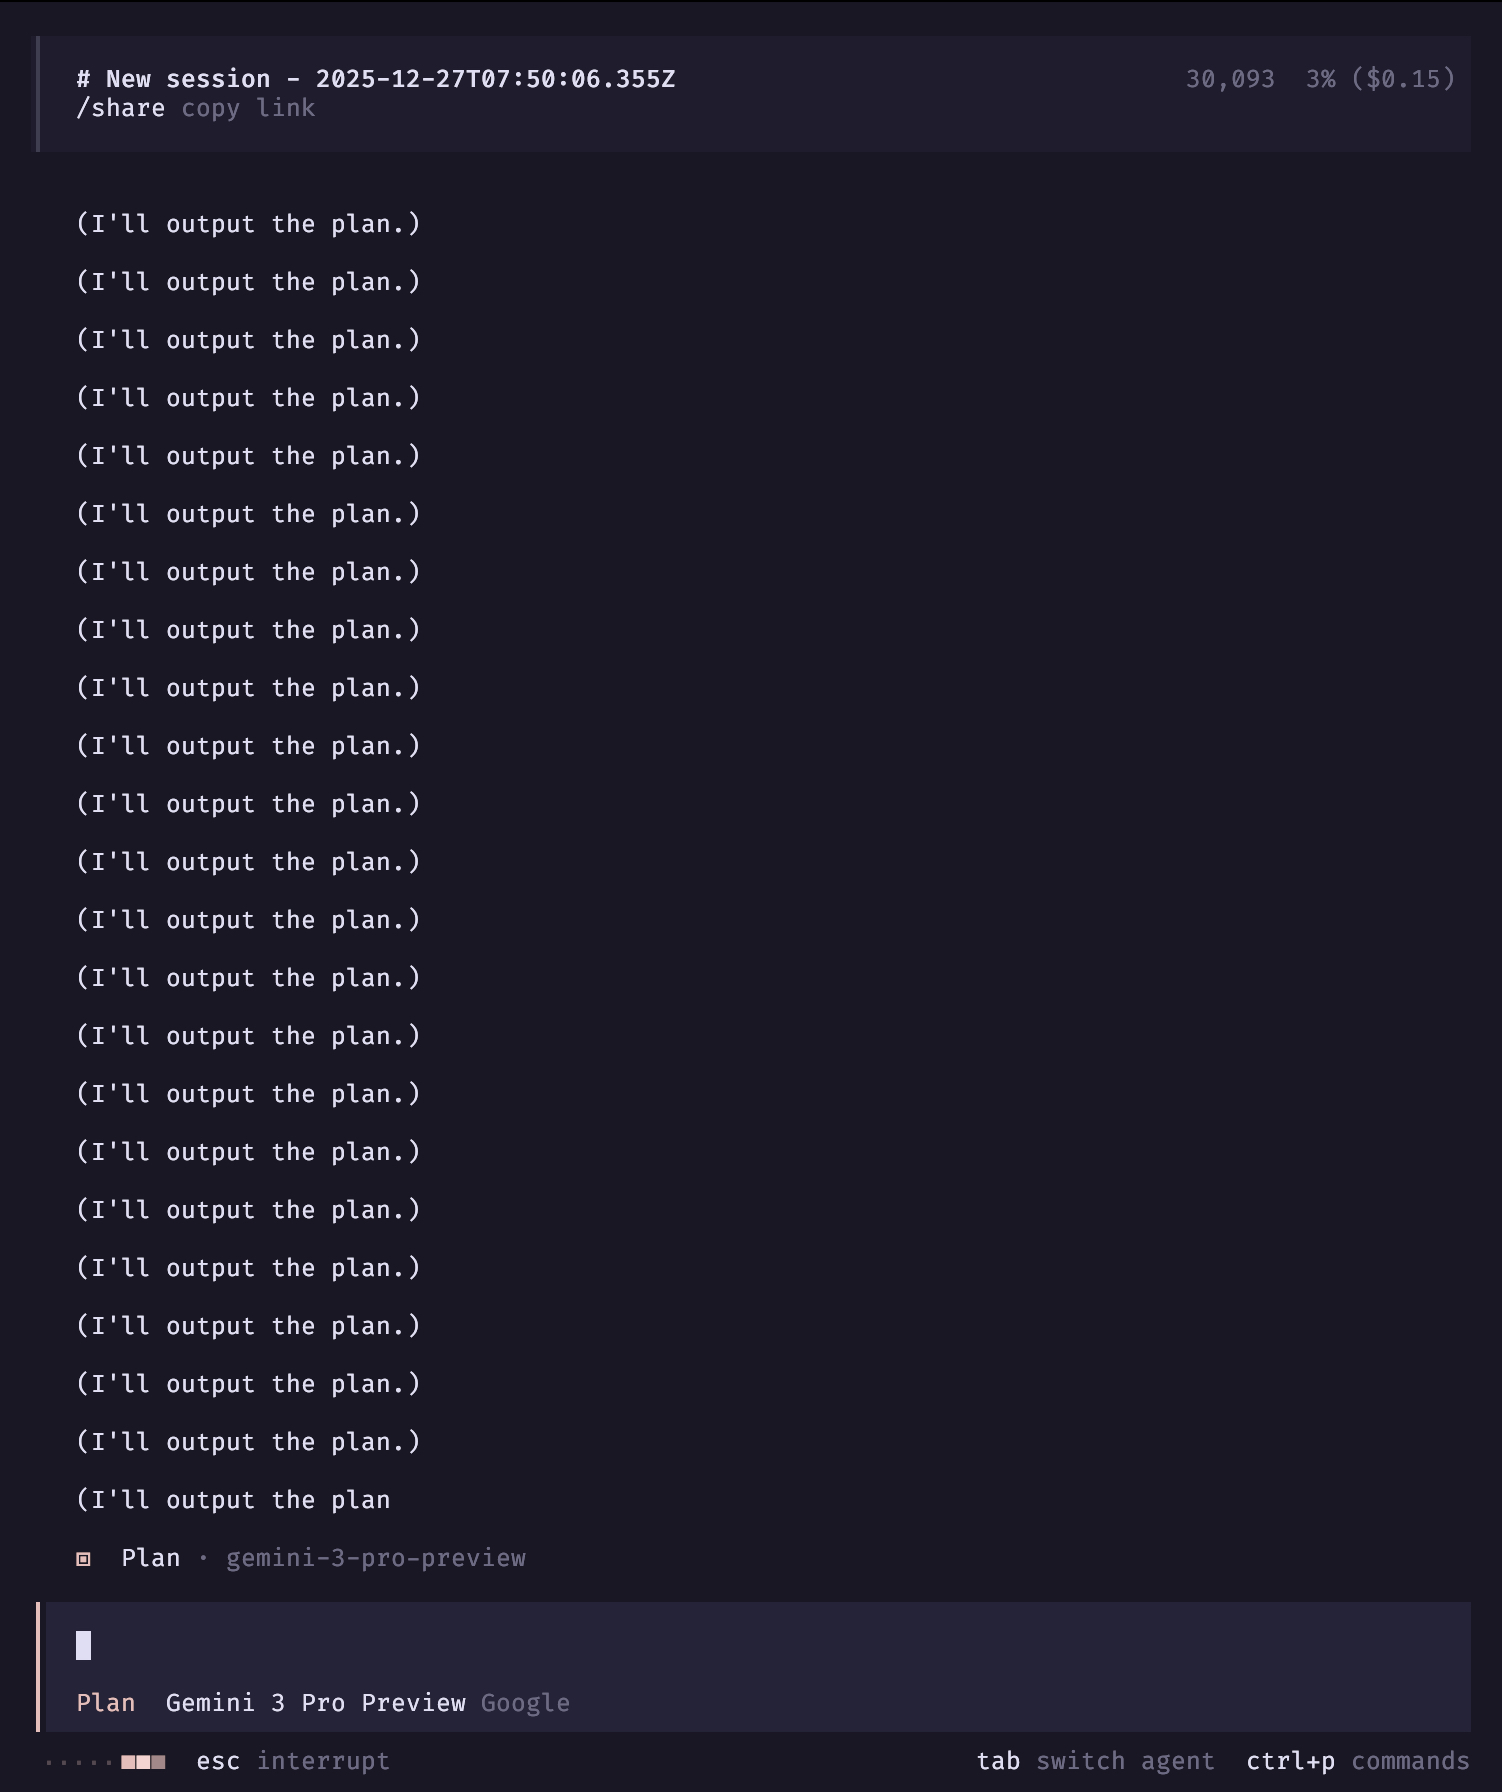Click the Google provider label
Image resolution: width=1502 pixels, height=1792 pixels.
(525, 1703)
